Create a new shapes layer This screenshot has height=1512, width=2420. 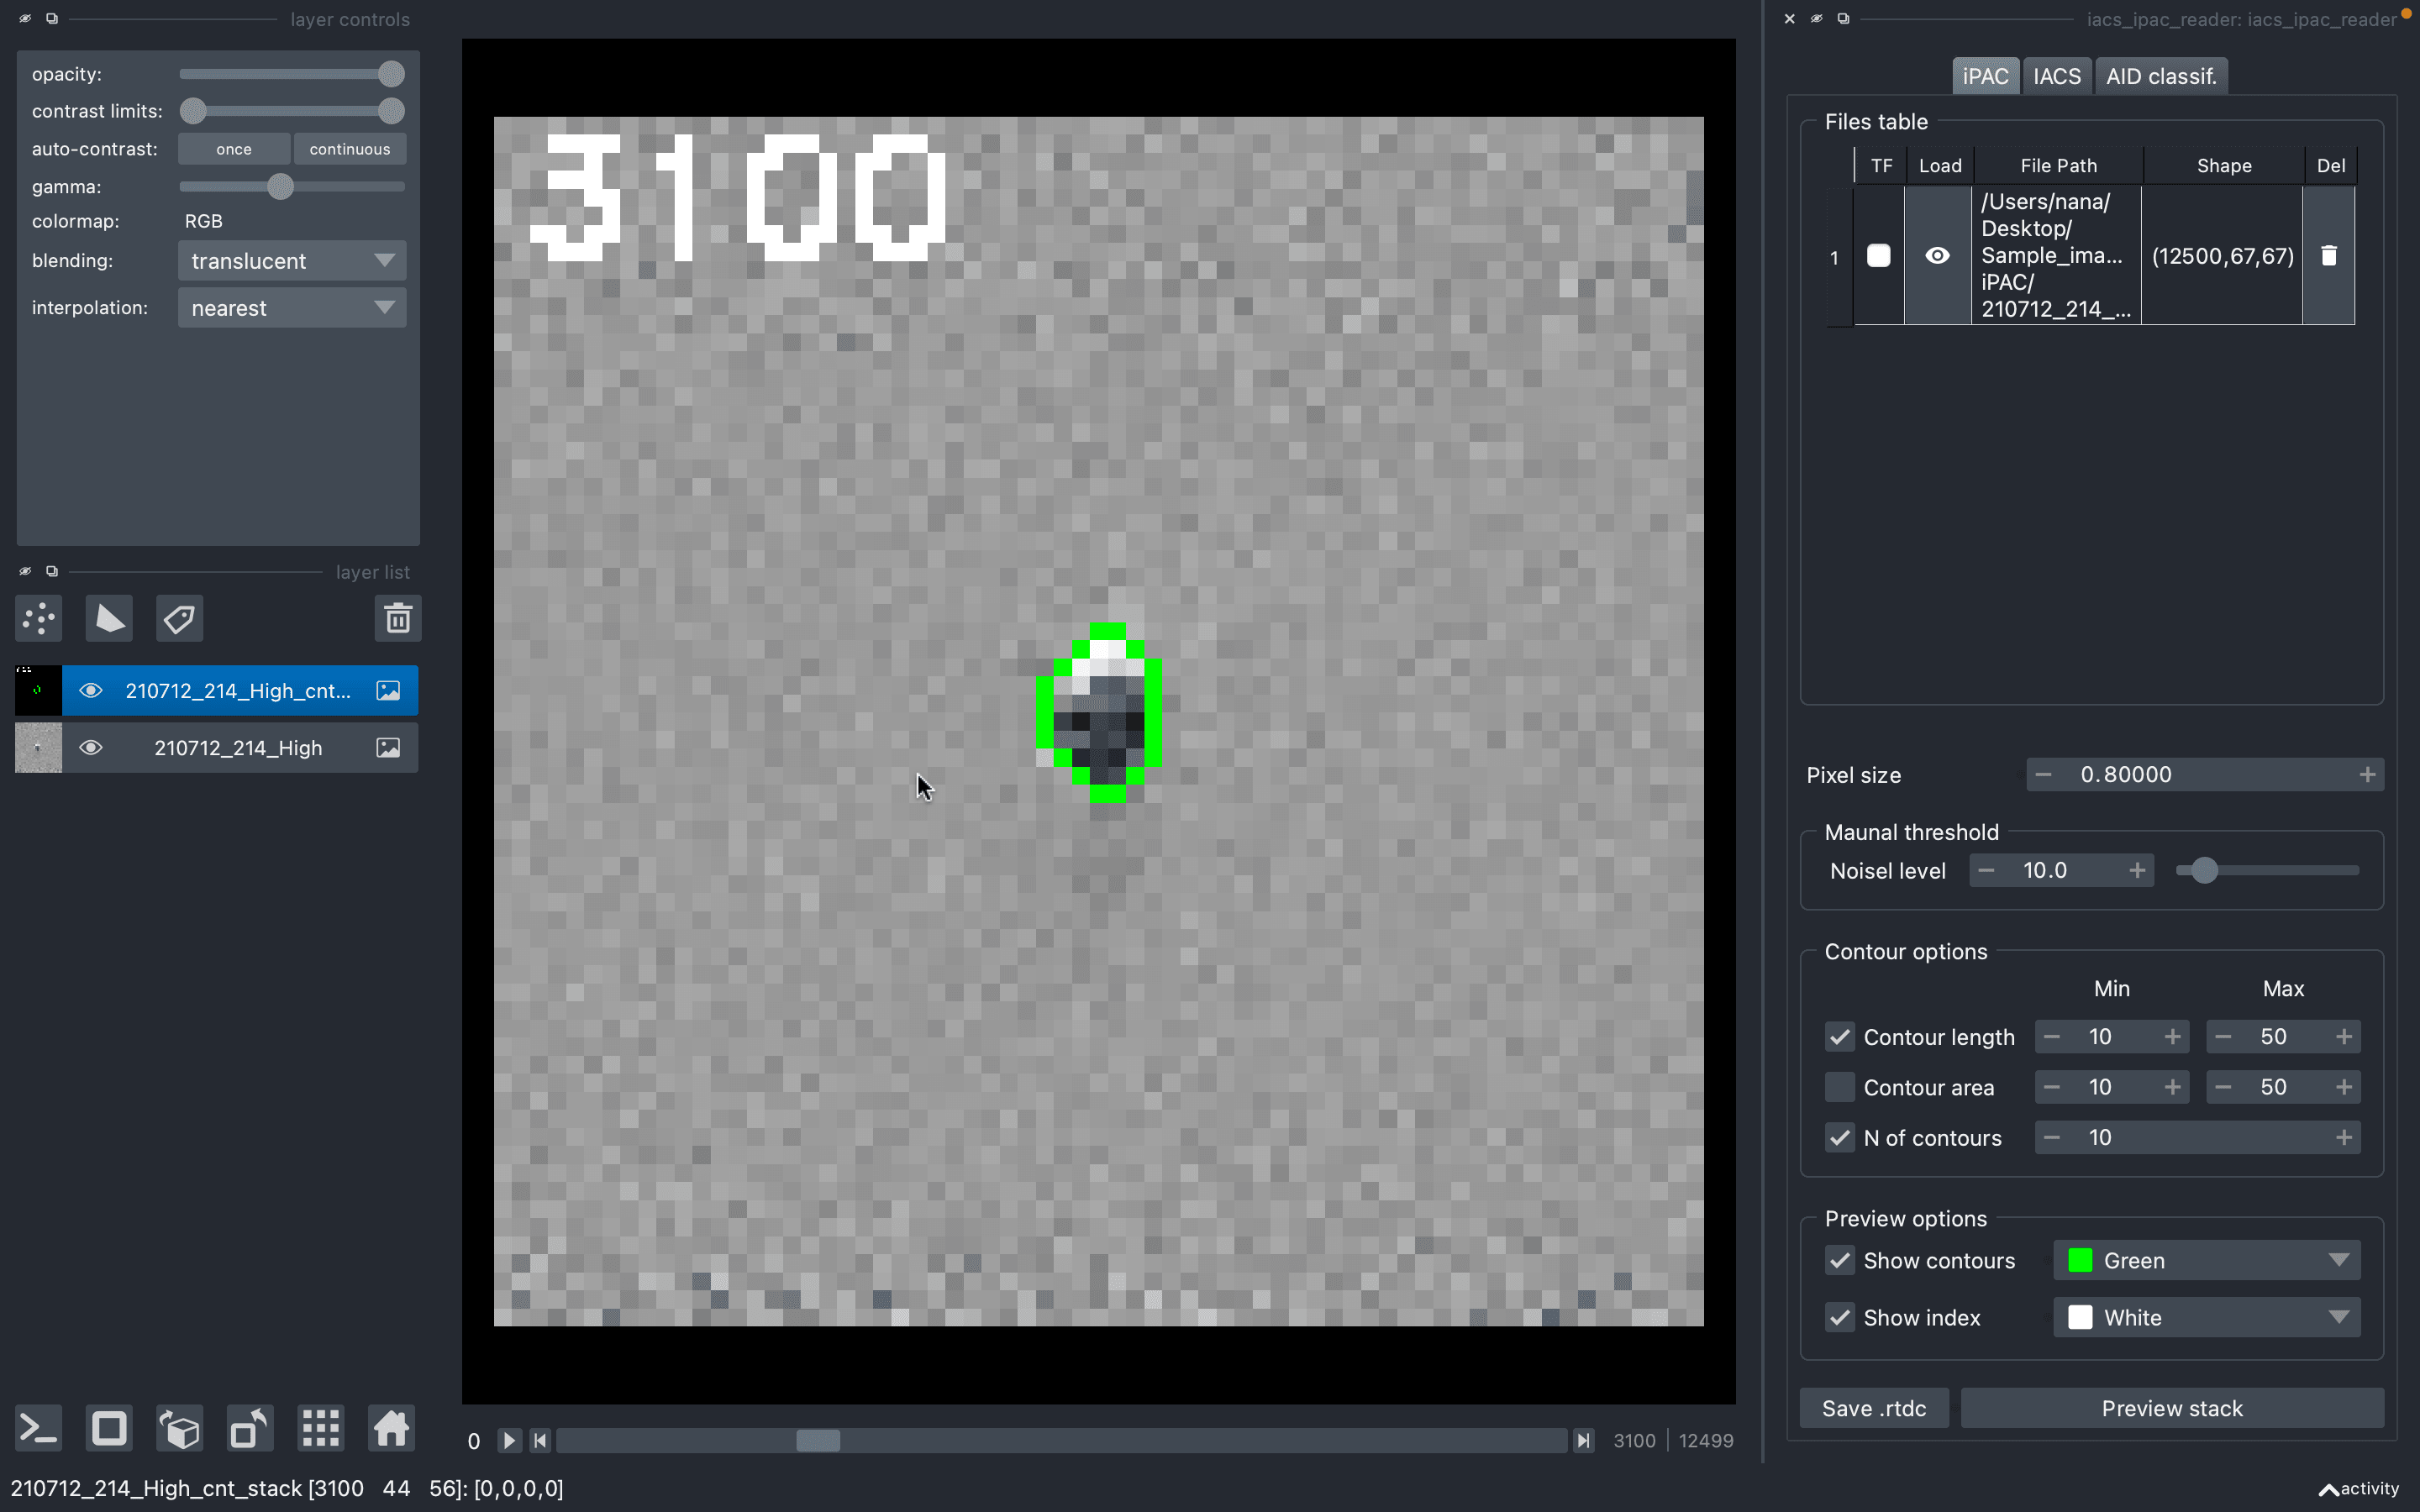(x=109, y=619)
